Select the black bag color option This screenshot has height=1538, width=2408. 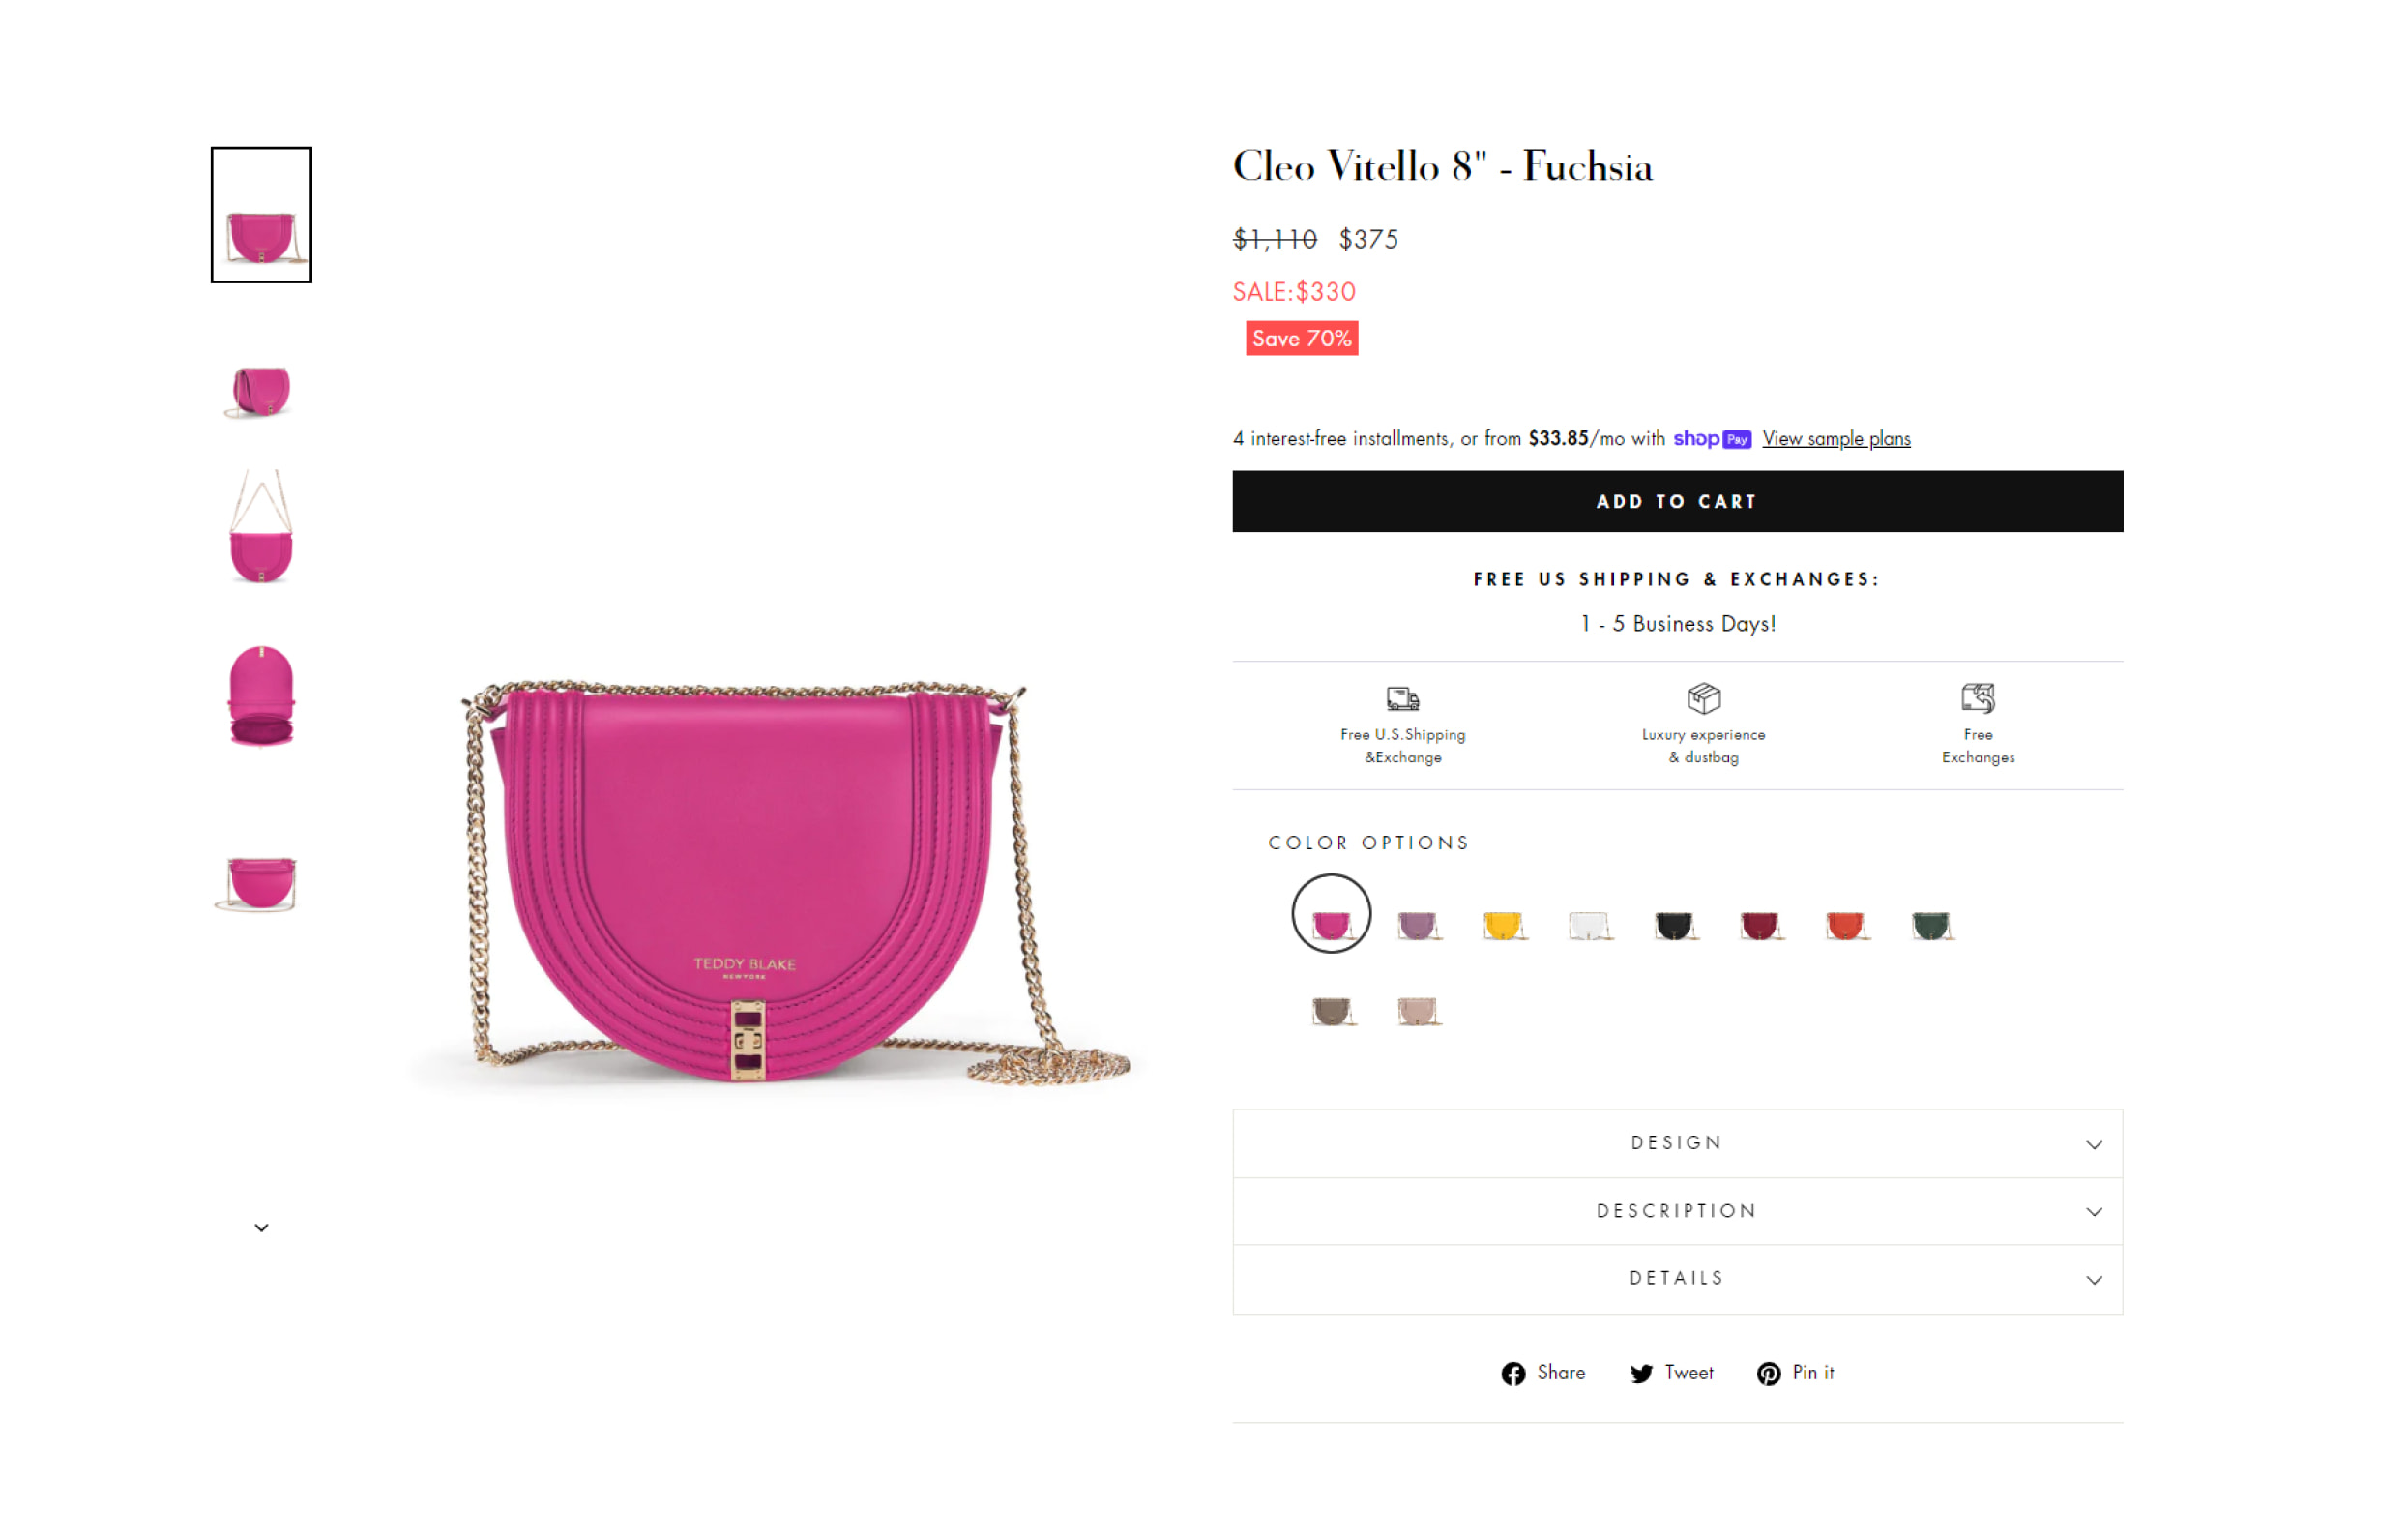(x=1674, y=925)
